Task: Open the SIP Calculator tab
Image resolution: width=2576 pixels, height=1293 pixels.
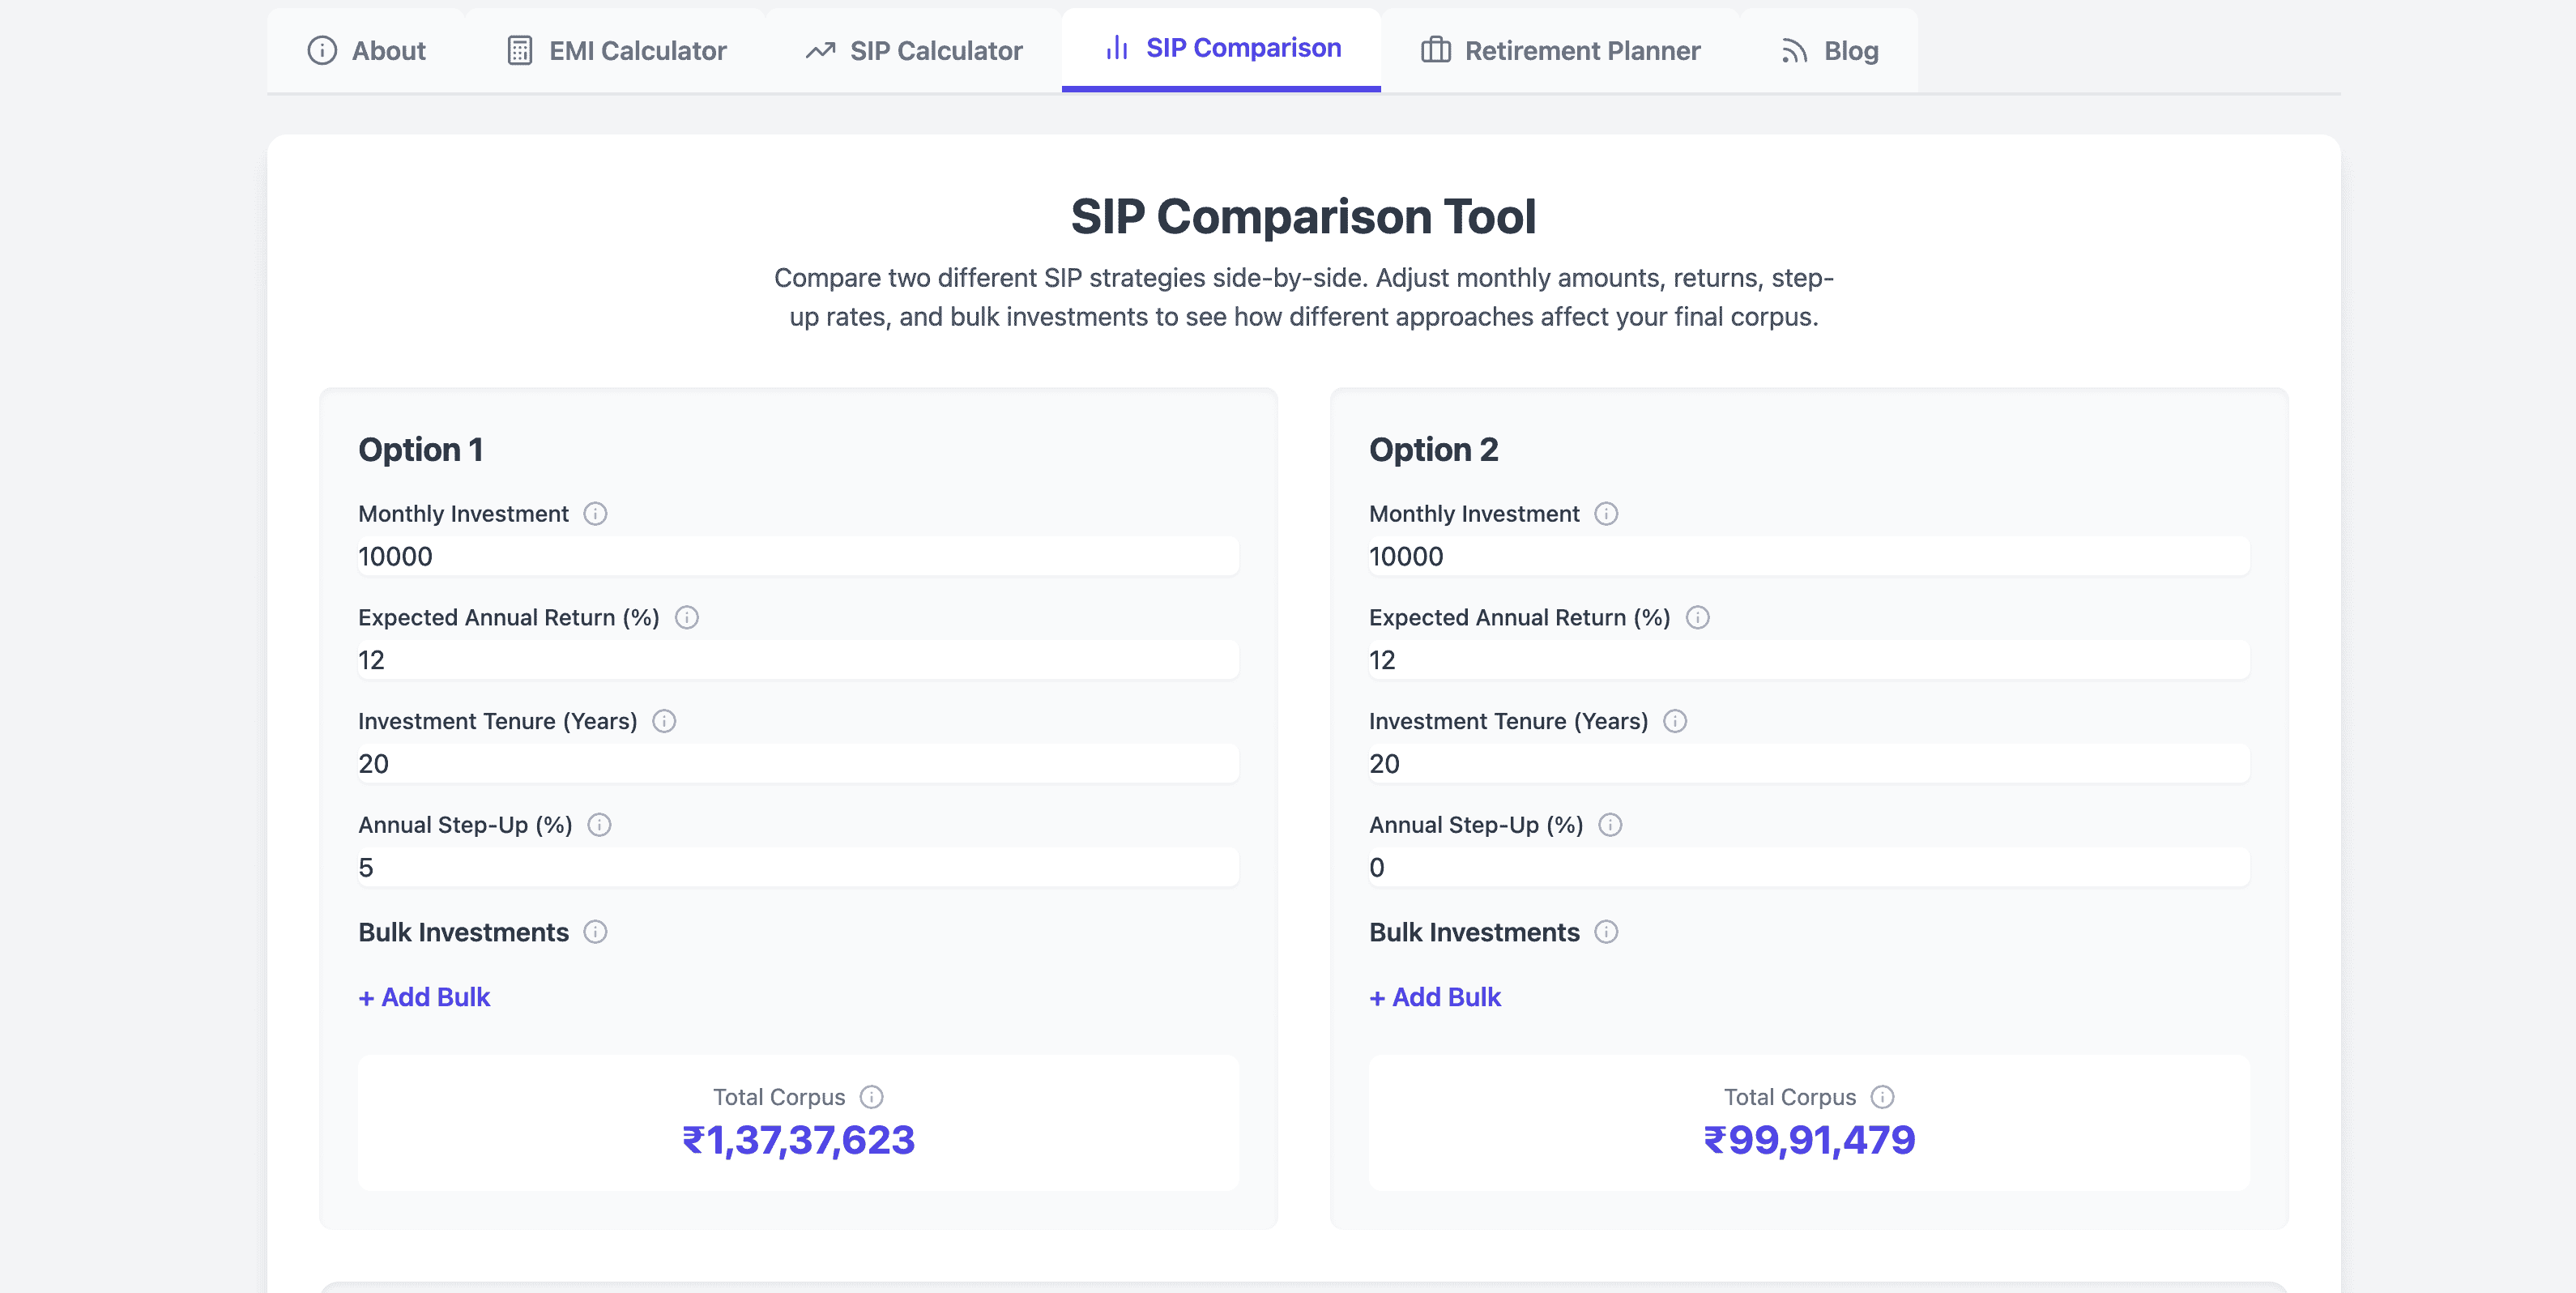Action: [x=914, y=50]
